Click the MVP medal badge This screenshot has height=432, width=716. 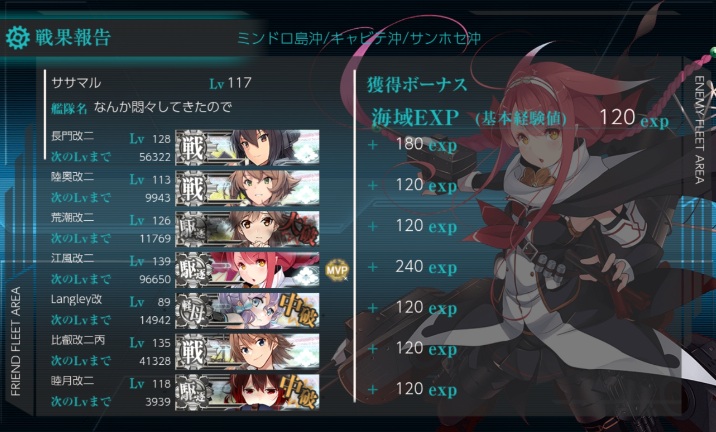337,270
